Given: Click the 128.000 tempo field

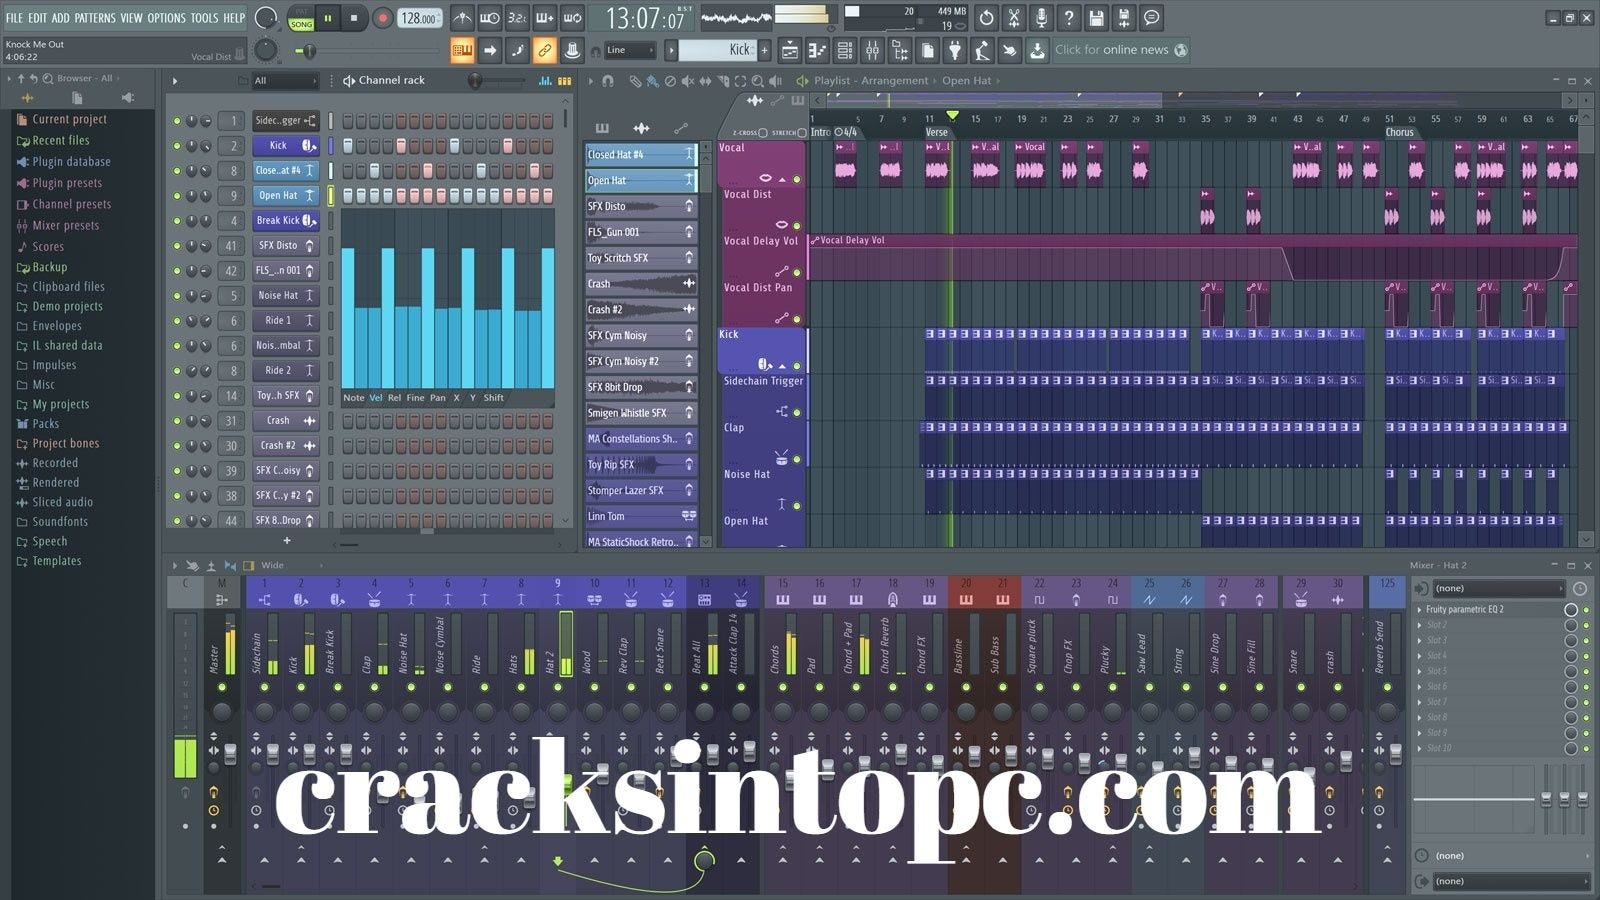Looking at the screenshot, I should click(x=419, y=18).
